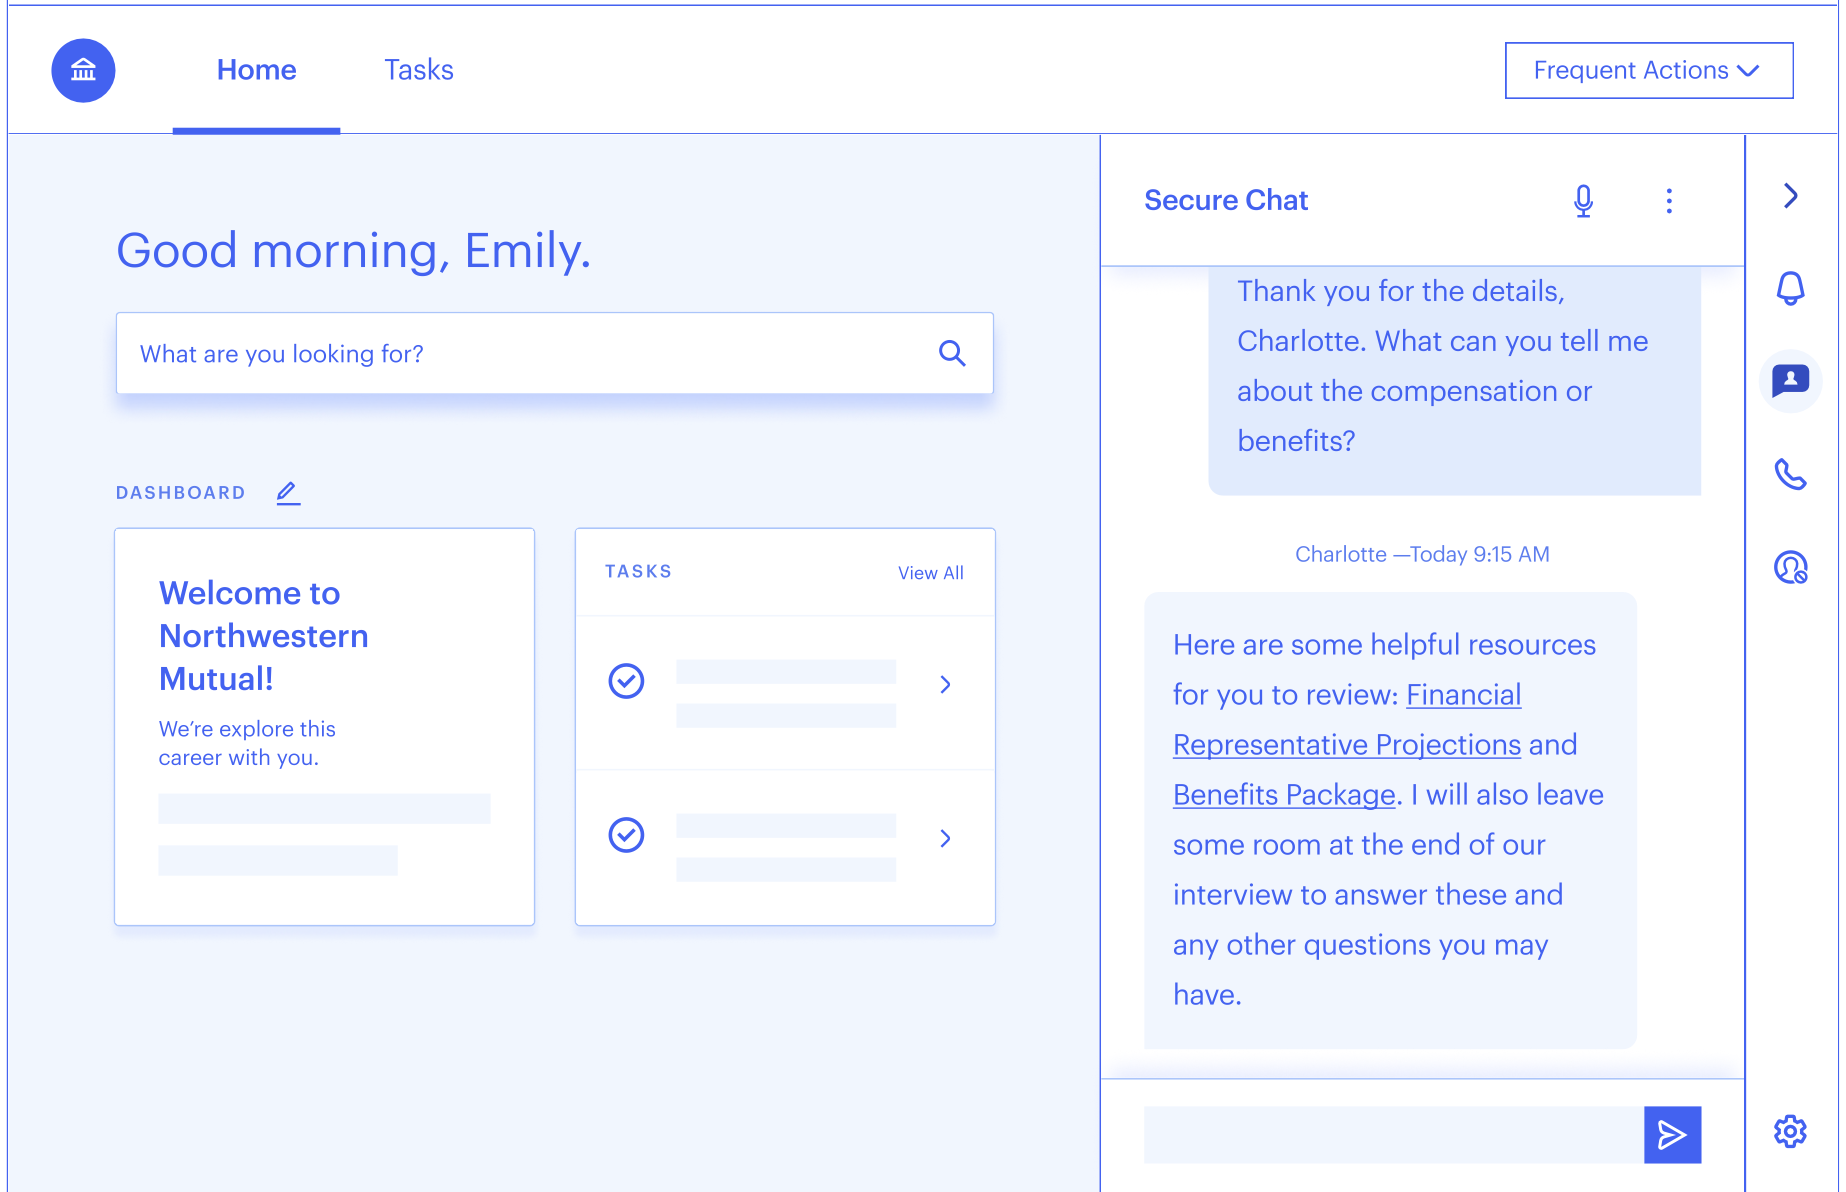Select the chat icon in the sidebar

coord(1790,380)
